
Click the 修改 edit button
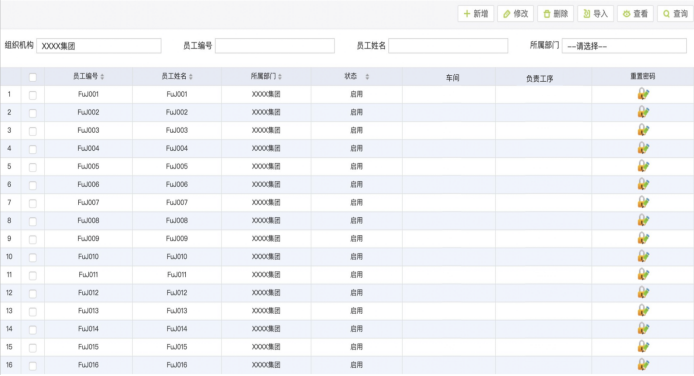point(516,14)
